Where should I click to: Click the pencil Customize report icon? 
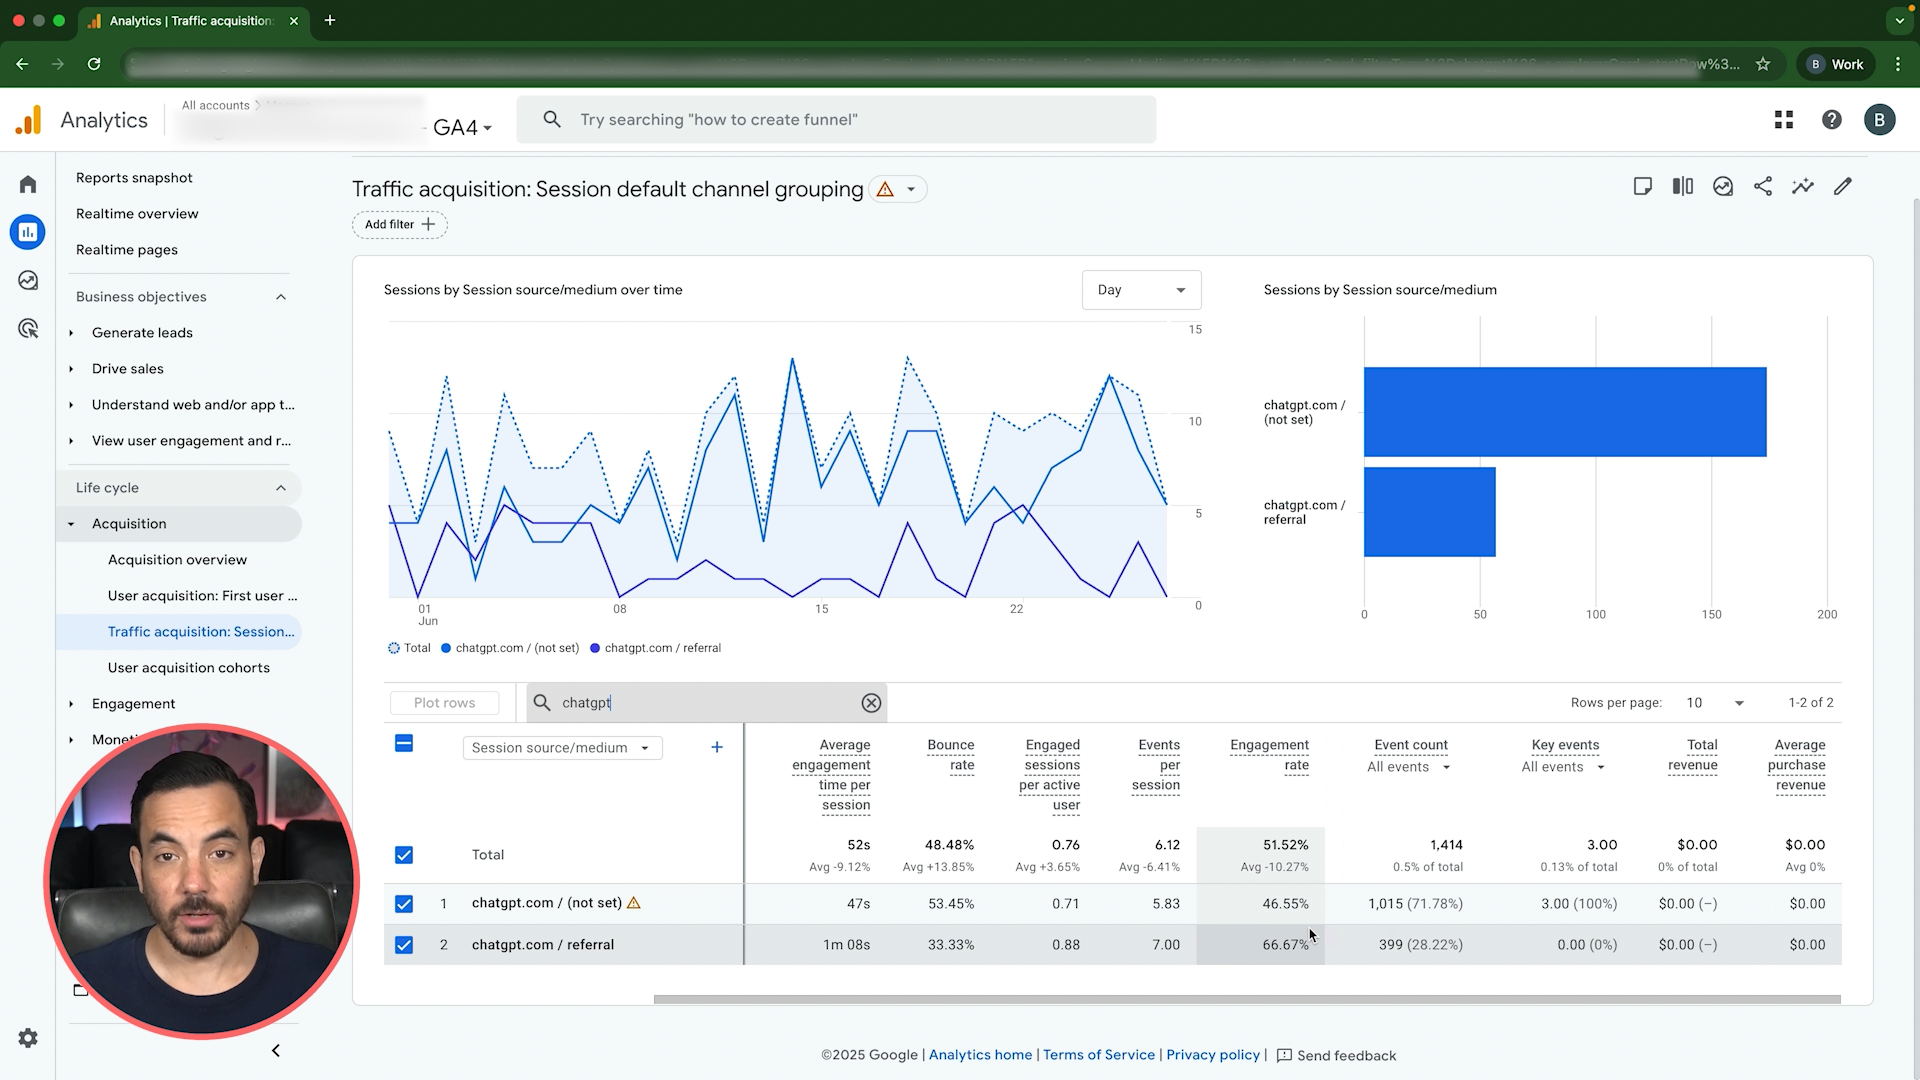(x=1842, y=187)
